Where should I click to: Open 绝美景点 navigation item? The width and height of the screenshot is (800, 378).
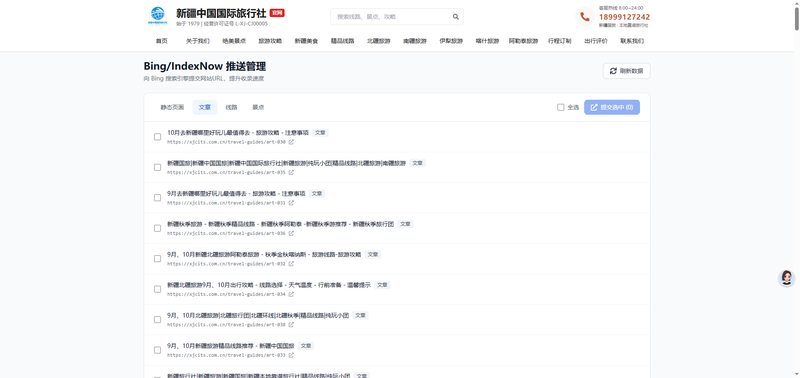coord(234,41)
